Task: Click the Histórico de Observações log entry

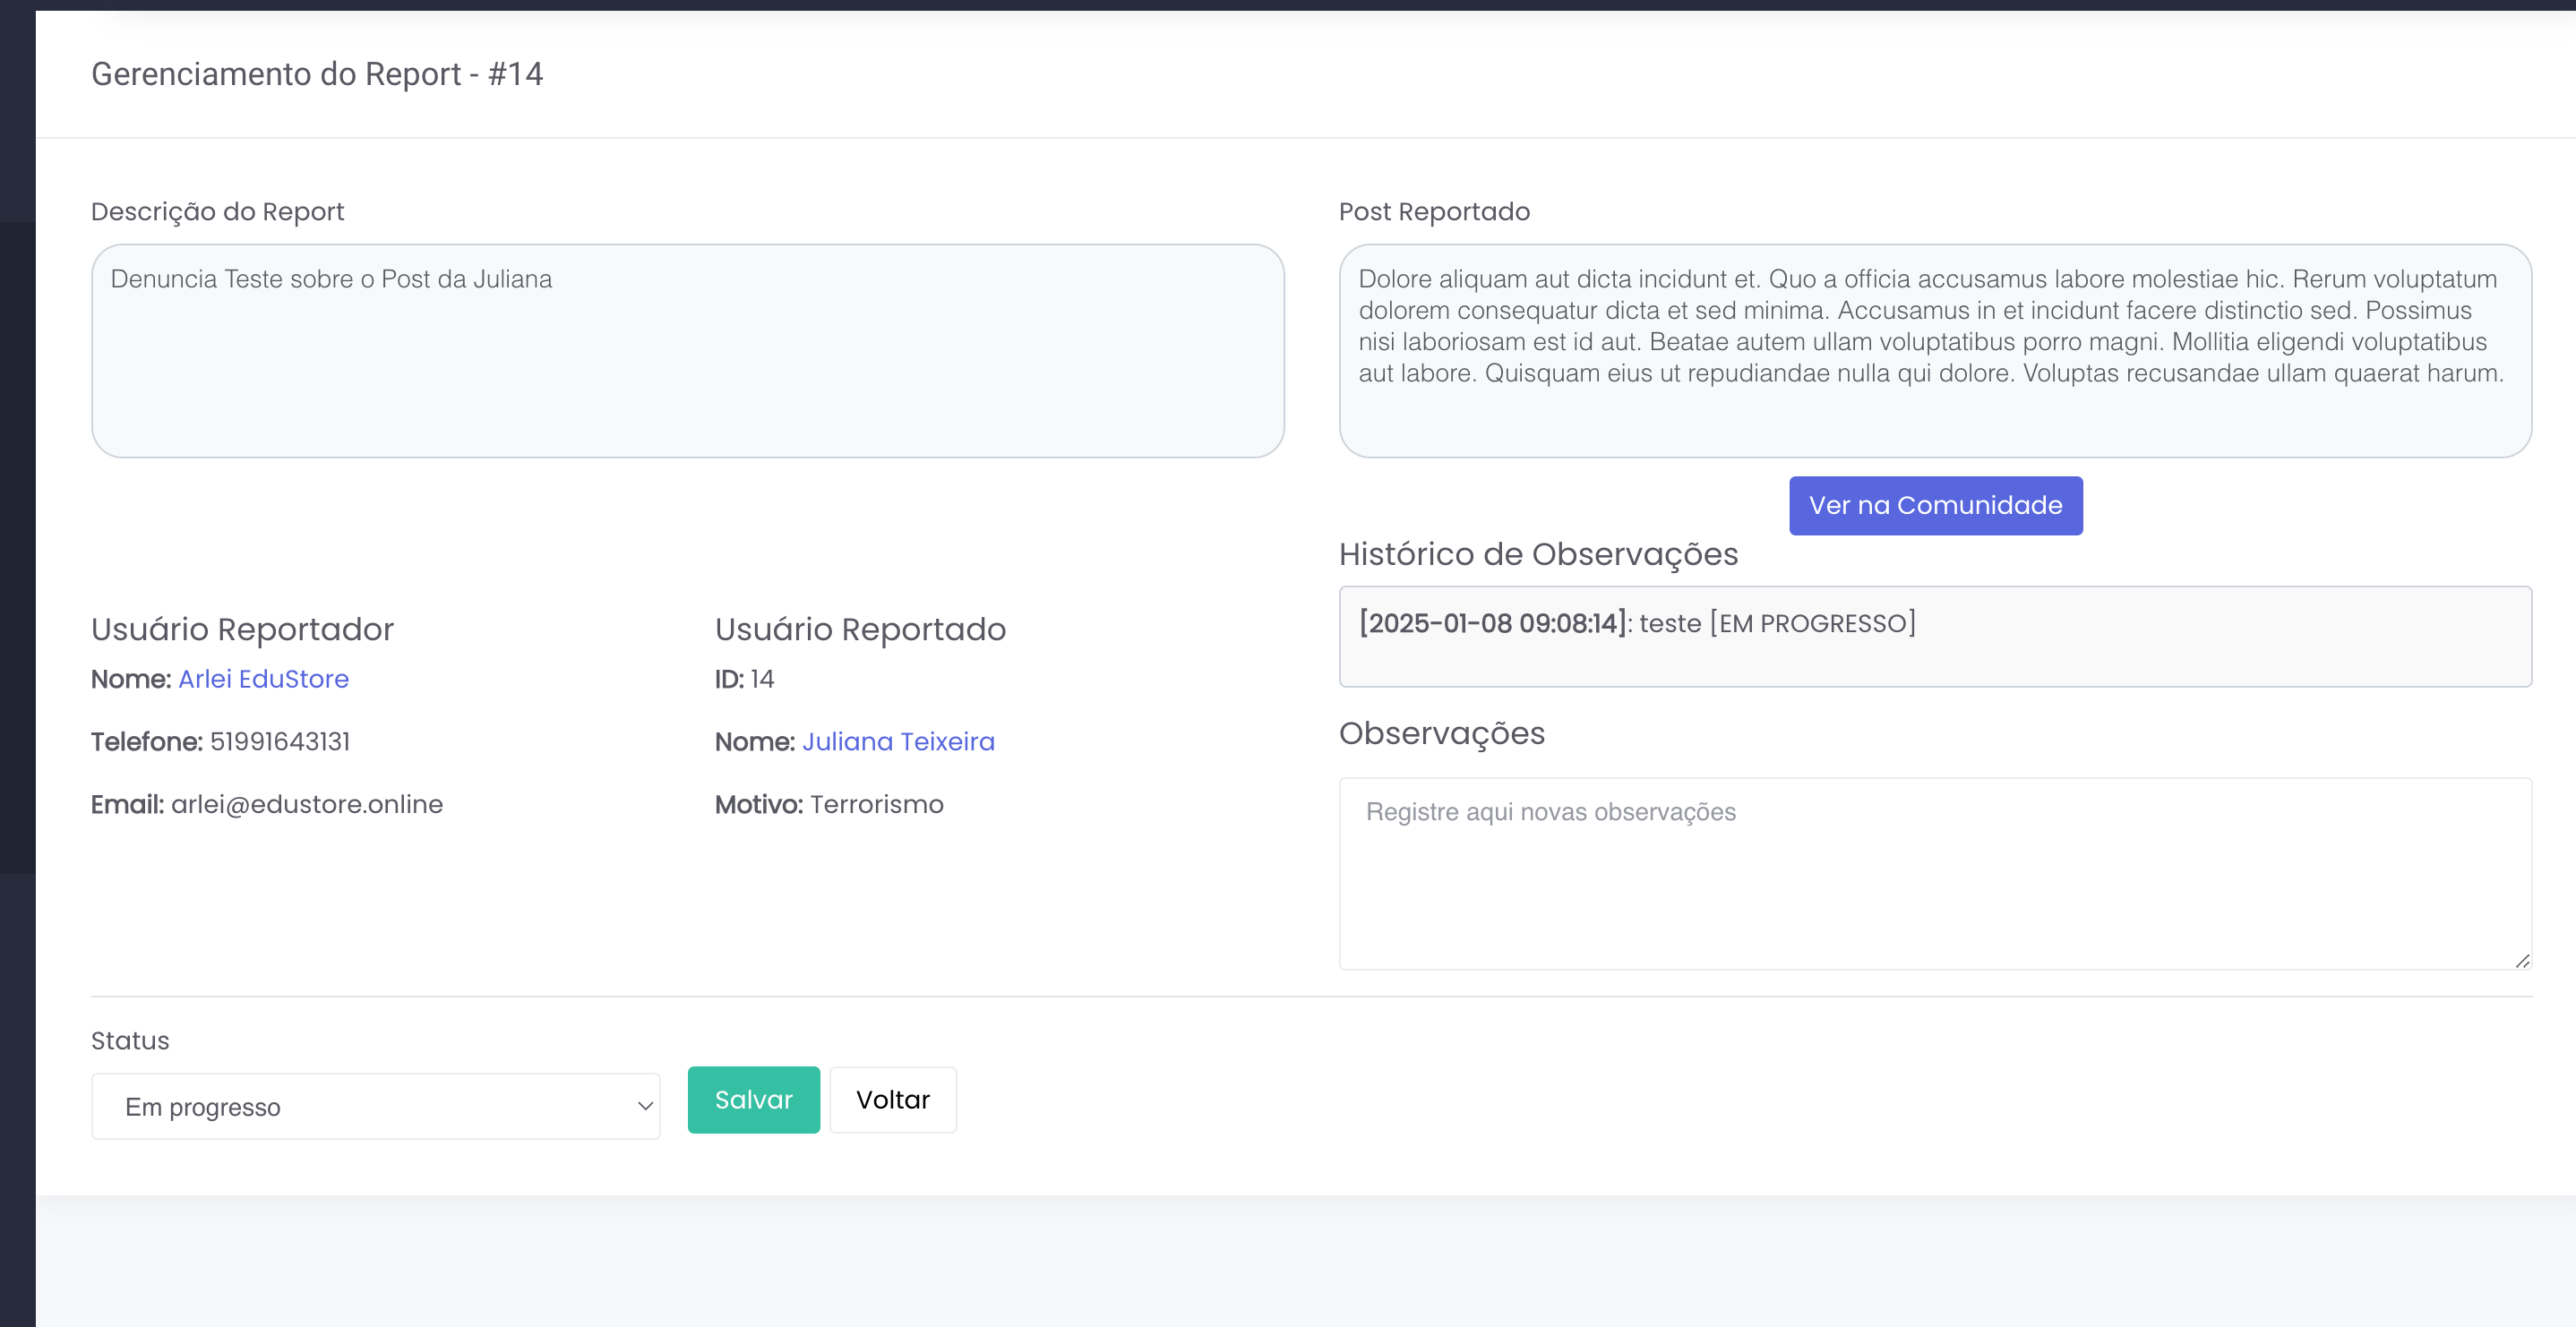Action: tap(1636, 623)
